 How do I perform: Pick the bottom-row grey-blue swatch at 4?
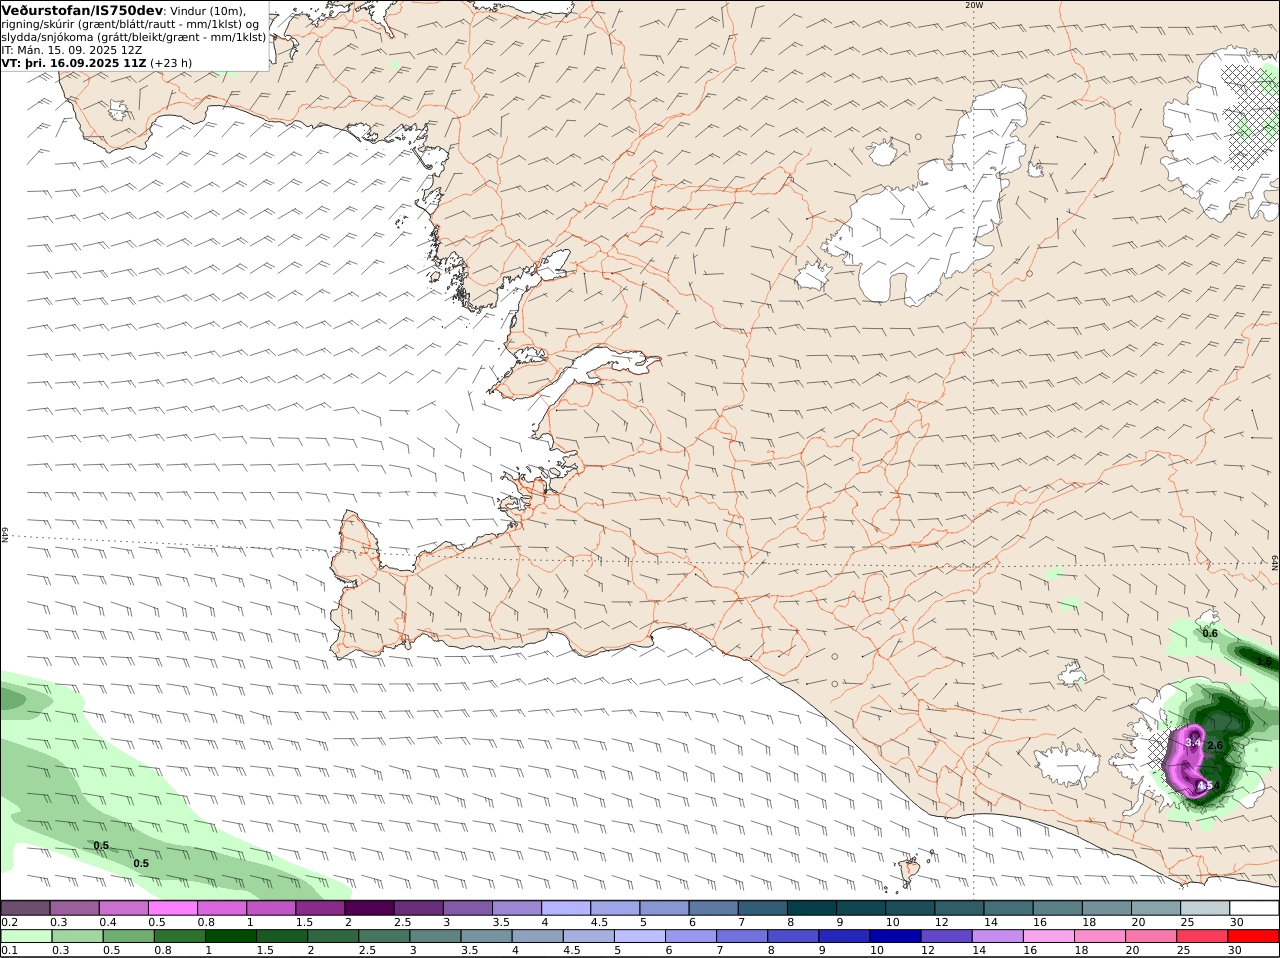[537, 936]
